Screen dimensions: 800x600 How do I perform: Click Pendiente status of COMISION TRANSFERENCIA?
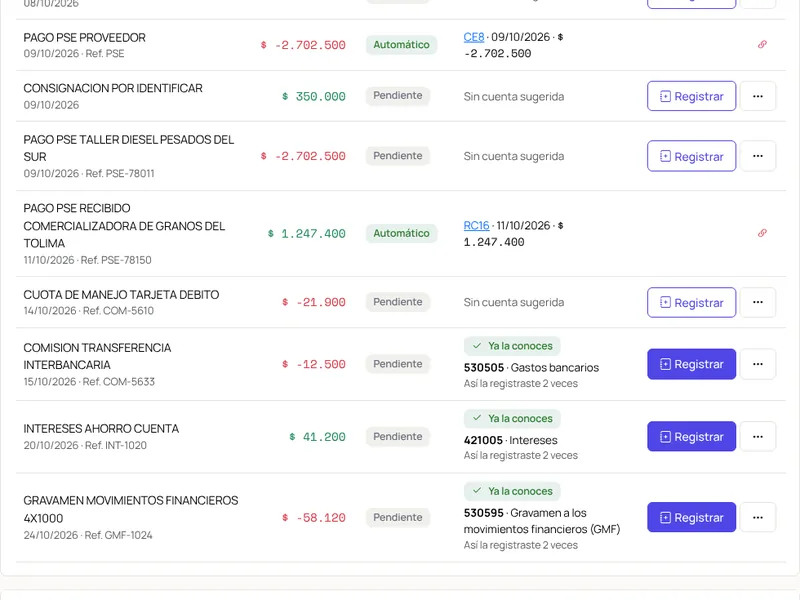point(397,364)
